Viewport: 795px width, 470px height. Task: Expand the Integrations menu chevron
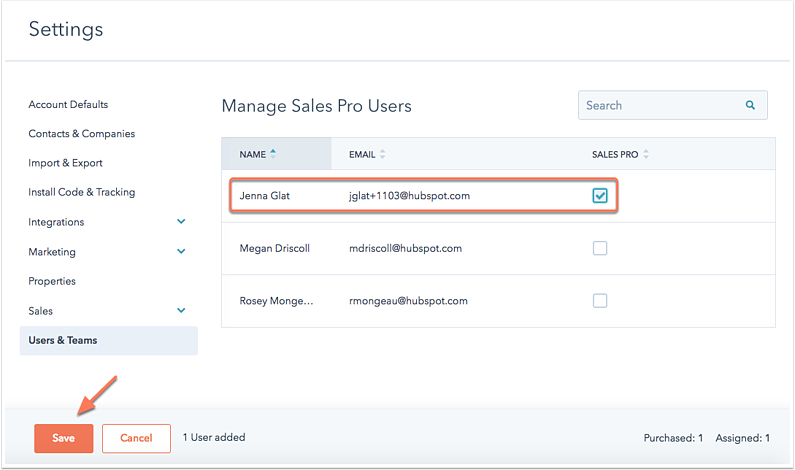(x=181, y=222)
